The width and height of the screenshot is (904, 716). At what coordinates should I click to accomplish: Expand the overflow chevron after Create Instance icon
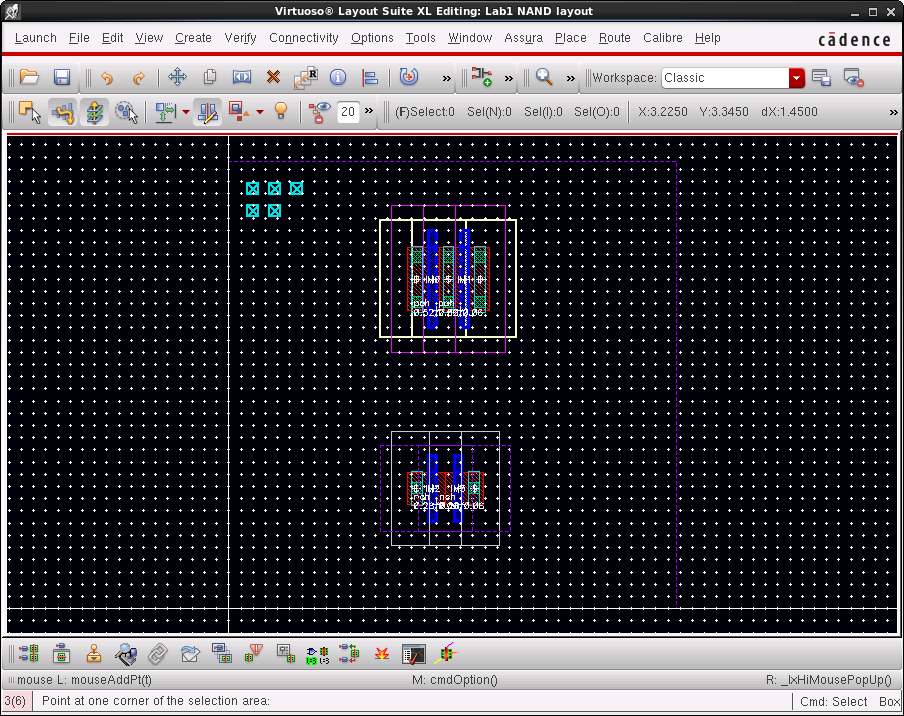tap(508, 78)
